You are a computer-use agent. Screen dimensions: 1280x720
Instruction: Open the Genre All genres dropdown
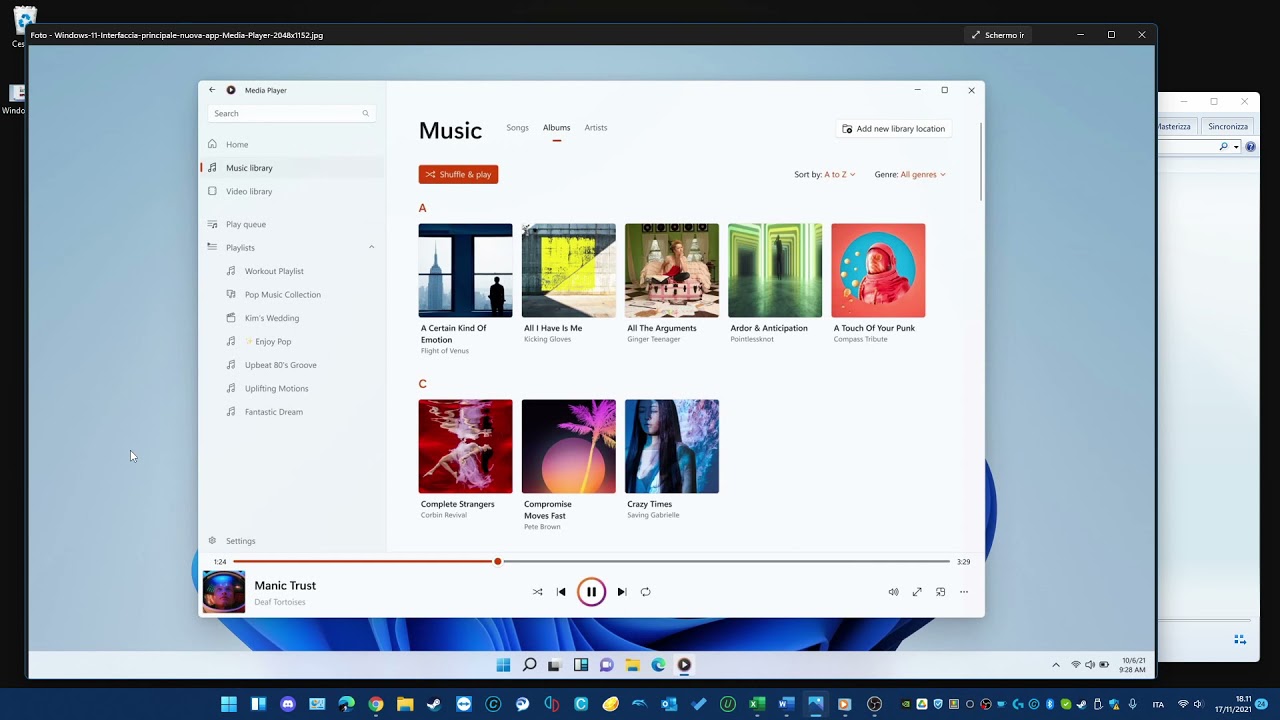click(x=910, y=174)
